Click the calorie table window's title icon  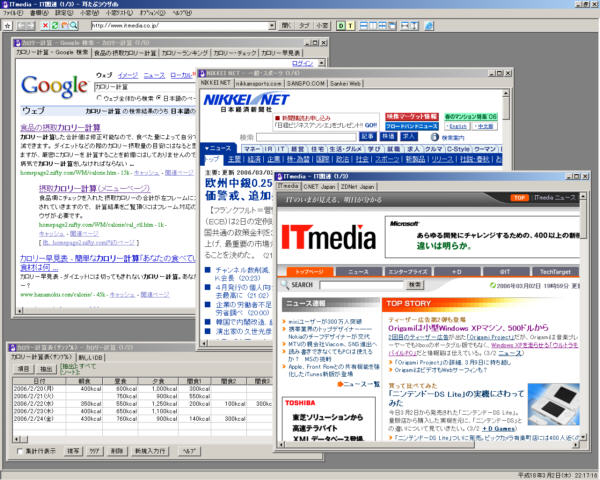point(12,348)
